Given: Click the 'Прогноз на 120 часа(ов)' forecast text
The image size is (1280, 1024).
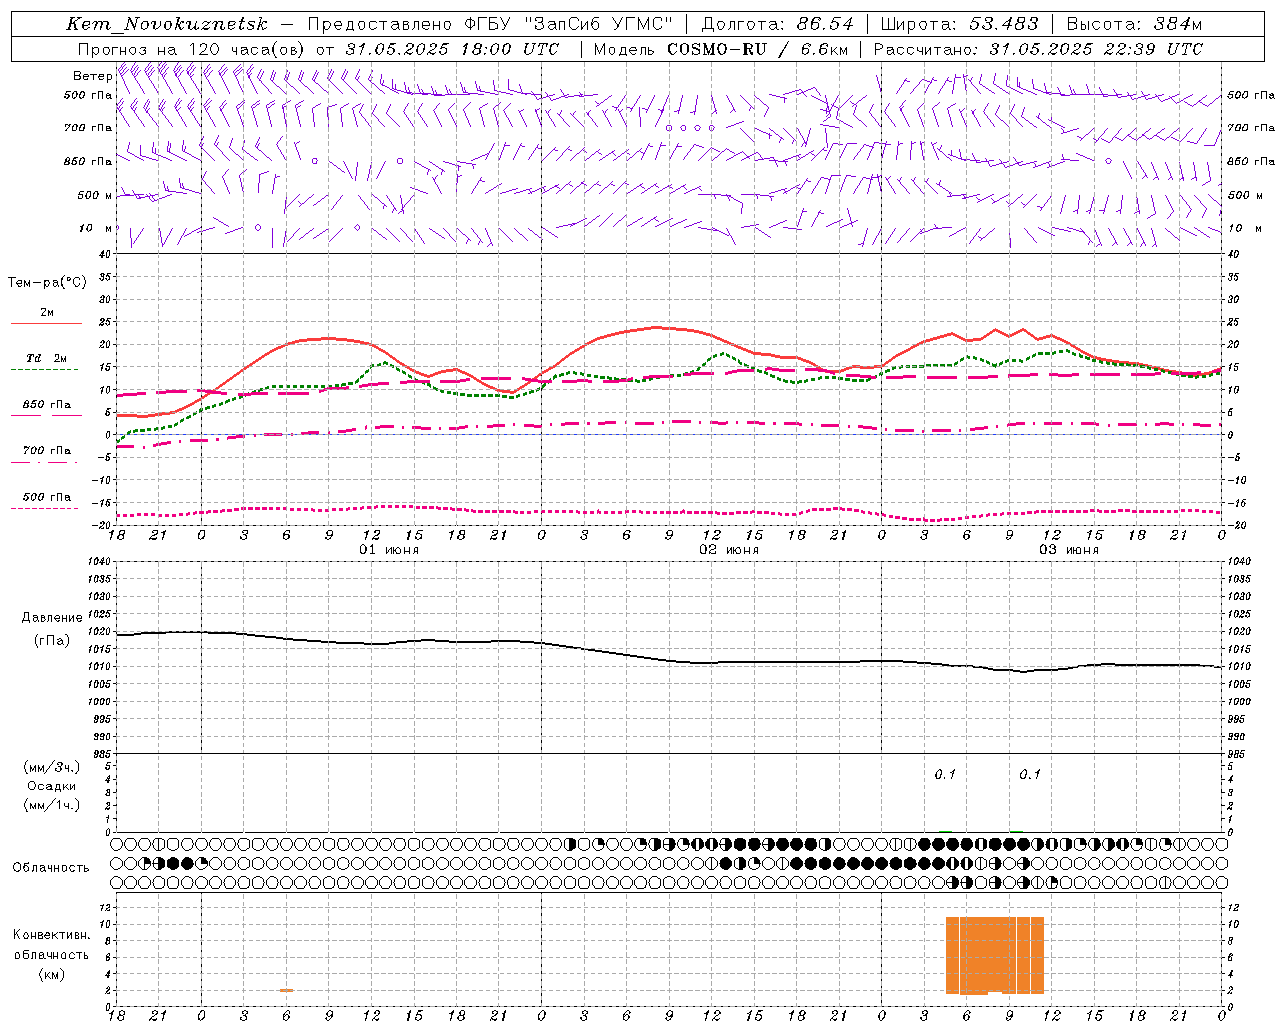Looking at the screenshot, I should point(190,49).
